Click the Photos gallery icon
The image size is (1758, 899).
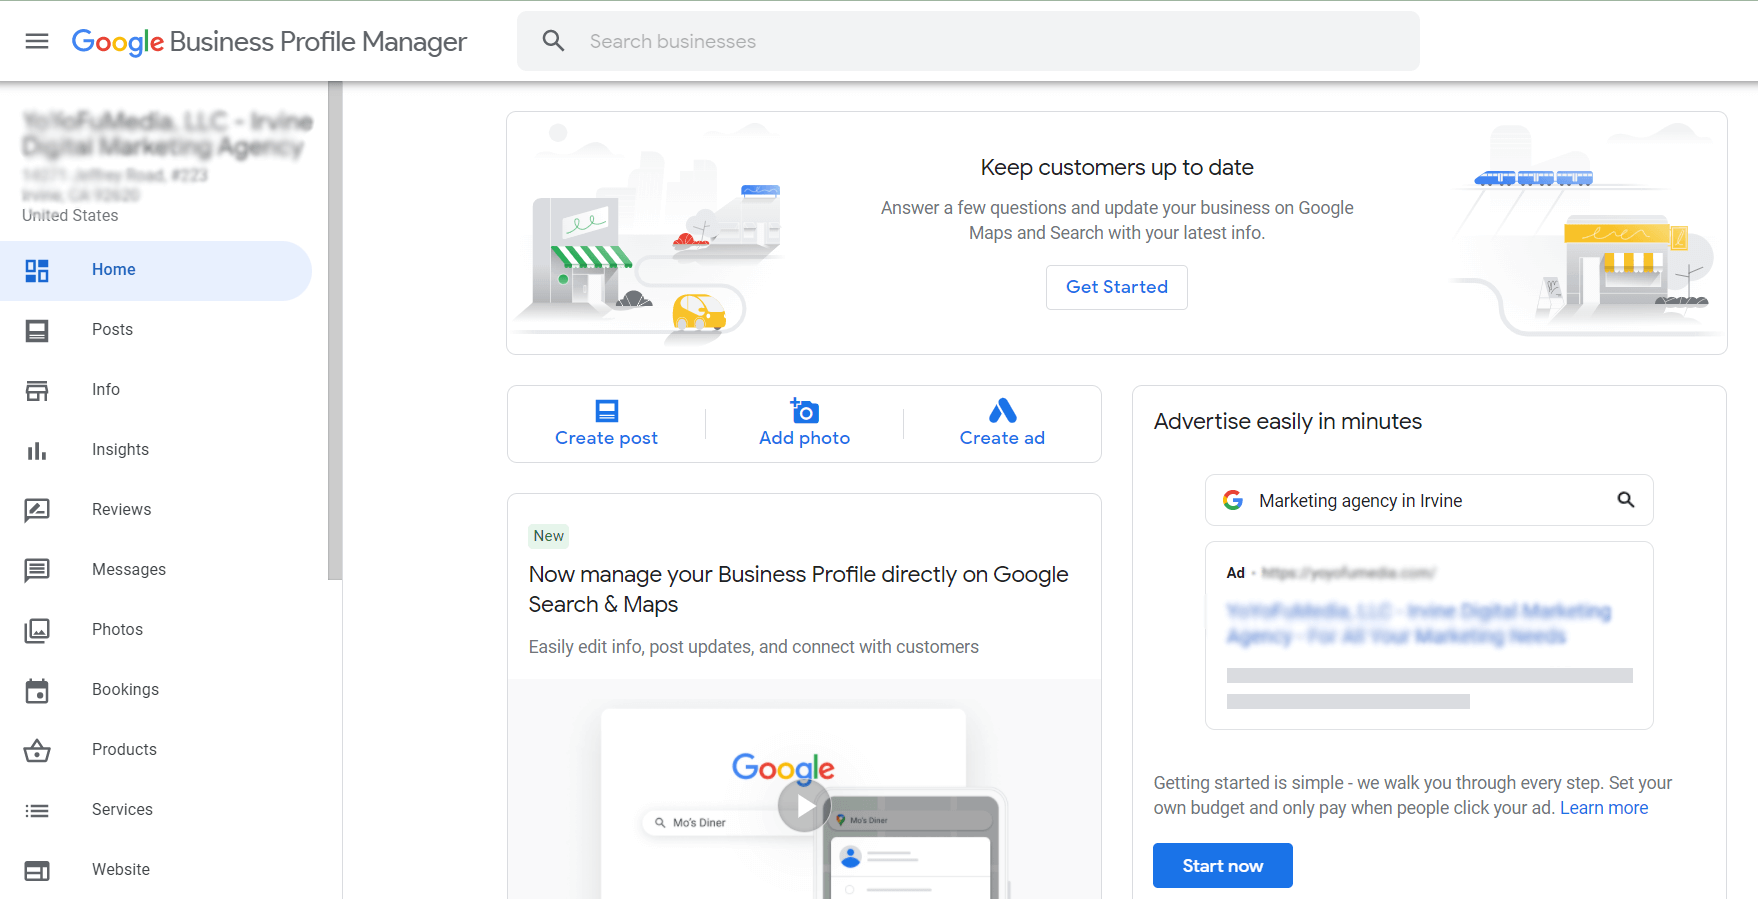pyautogui.click(x=37, y=630)
